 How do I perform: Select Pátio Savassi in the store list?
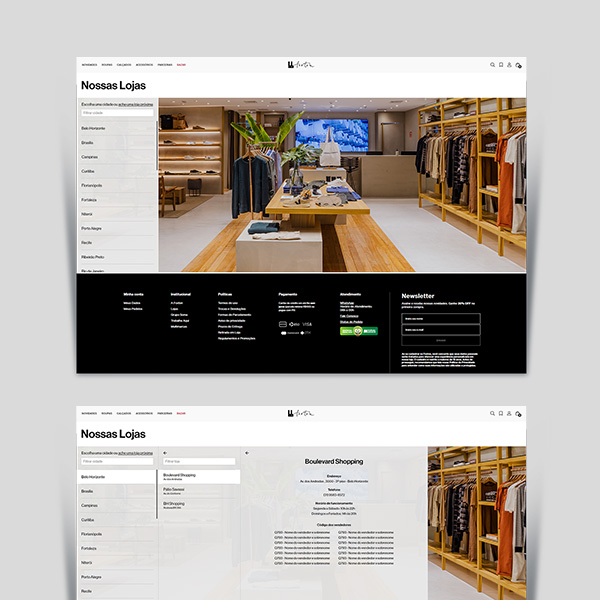tap(176, 491)
